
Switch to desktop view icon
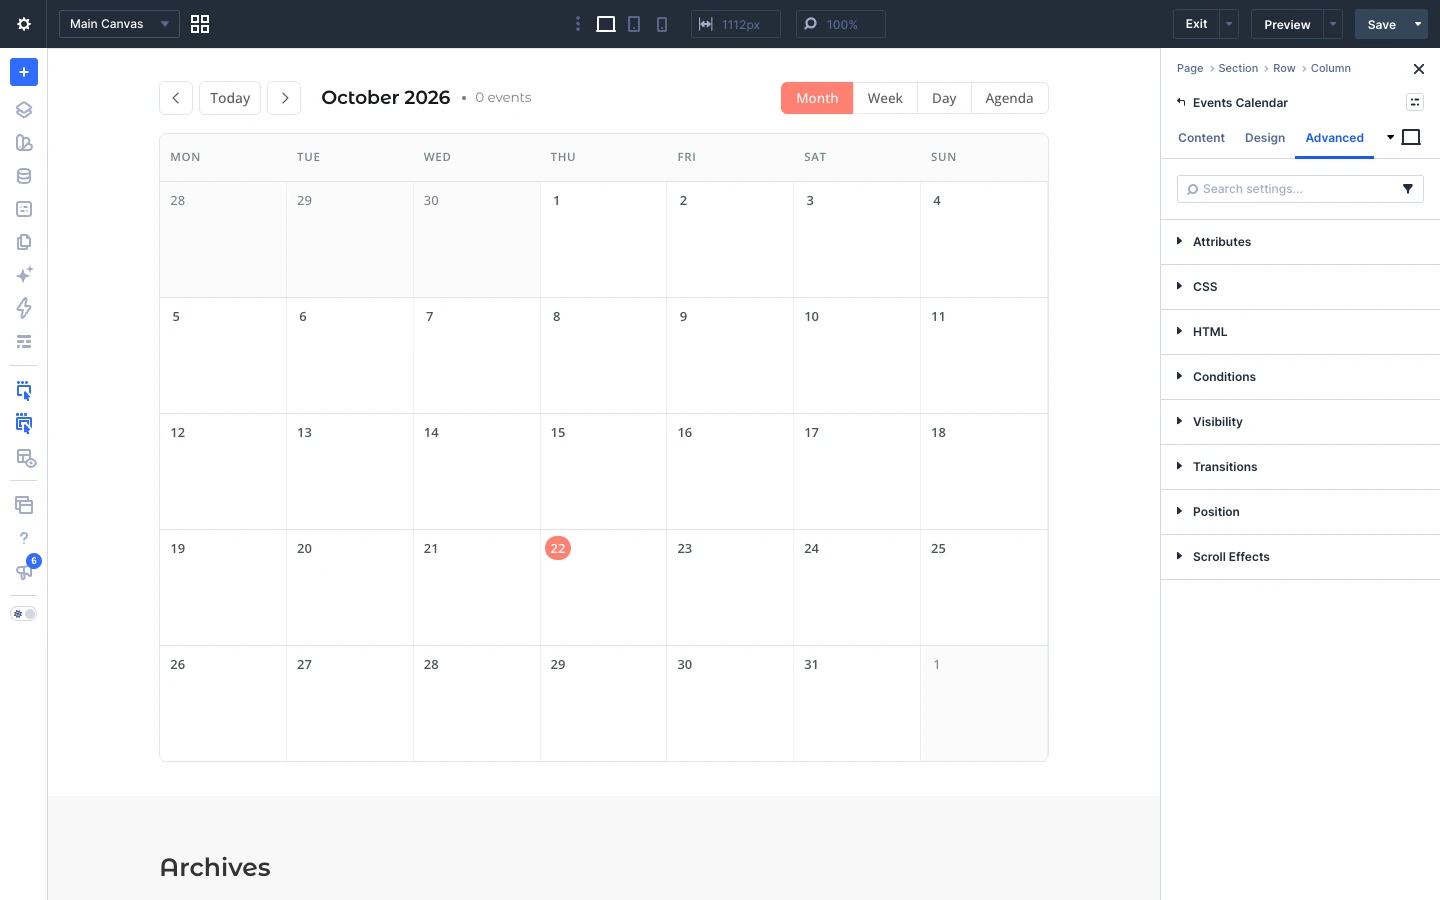click(x=606, y=24)
